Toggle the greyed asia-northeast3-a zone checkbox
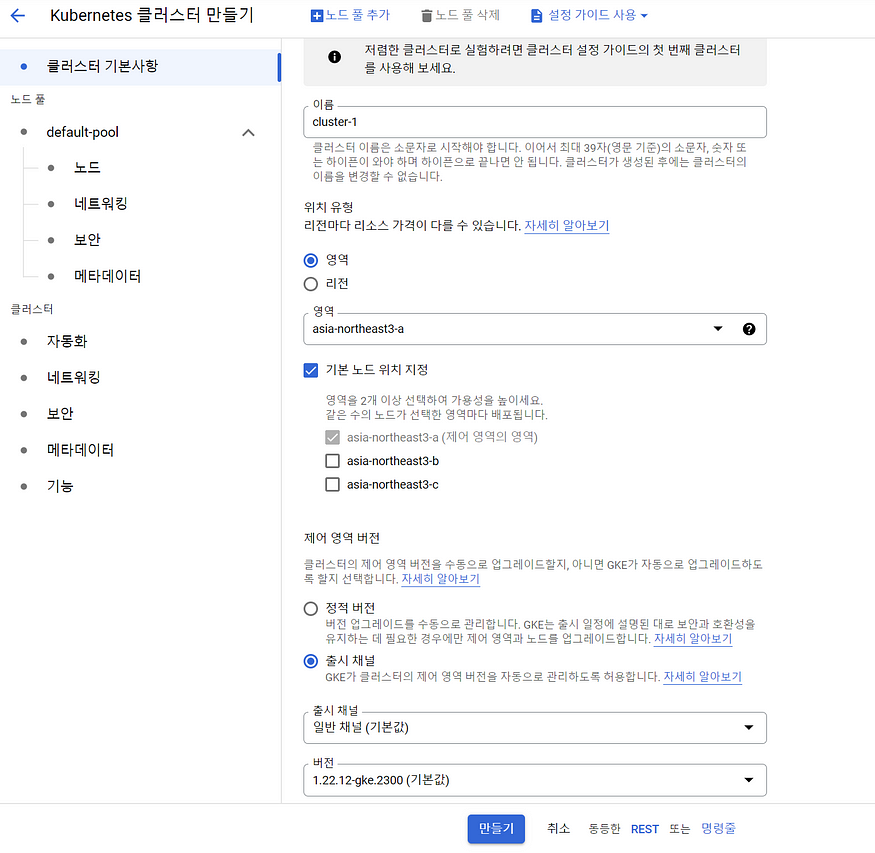875x853 pixels. 333,437
